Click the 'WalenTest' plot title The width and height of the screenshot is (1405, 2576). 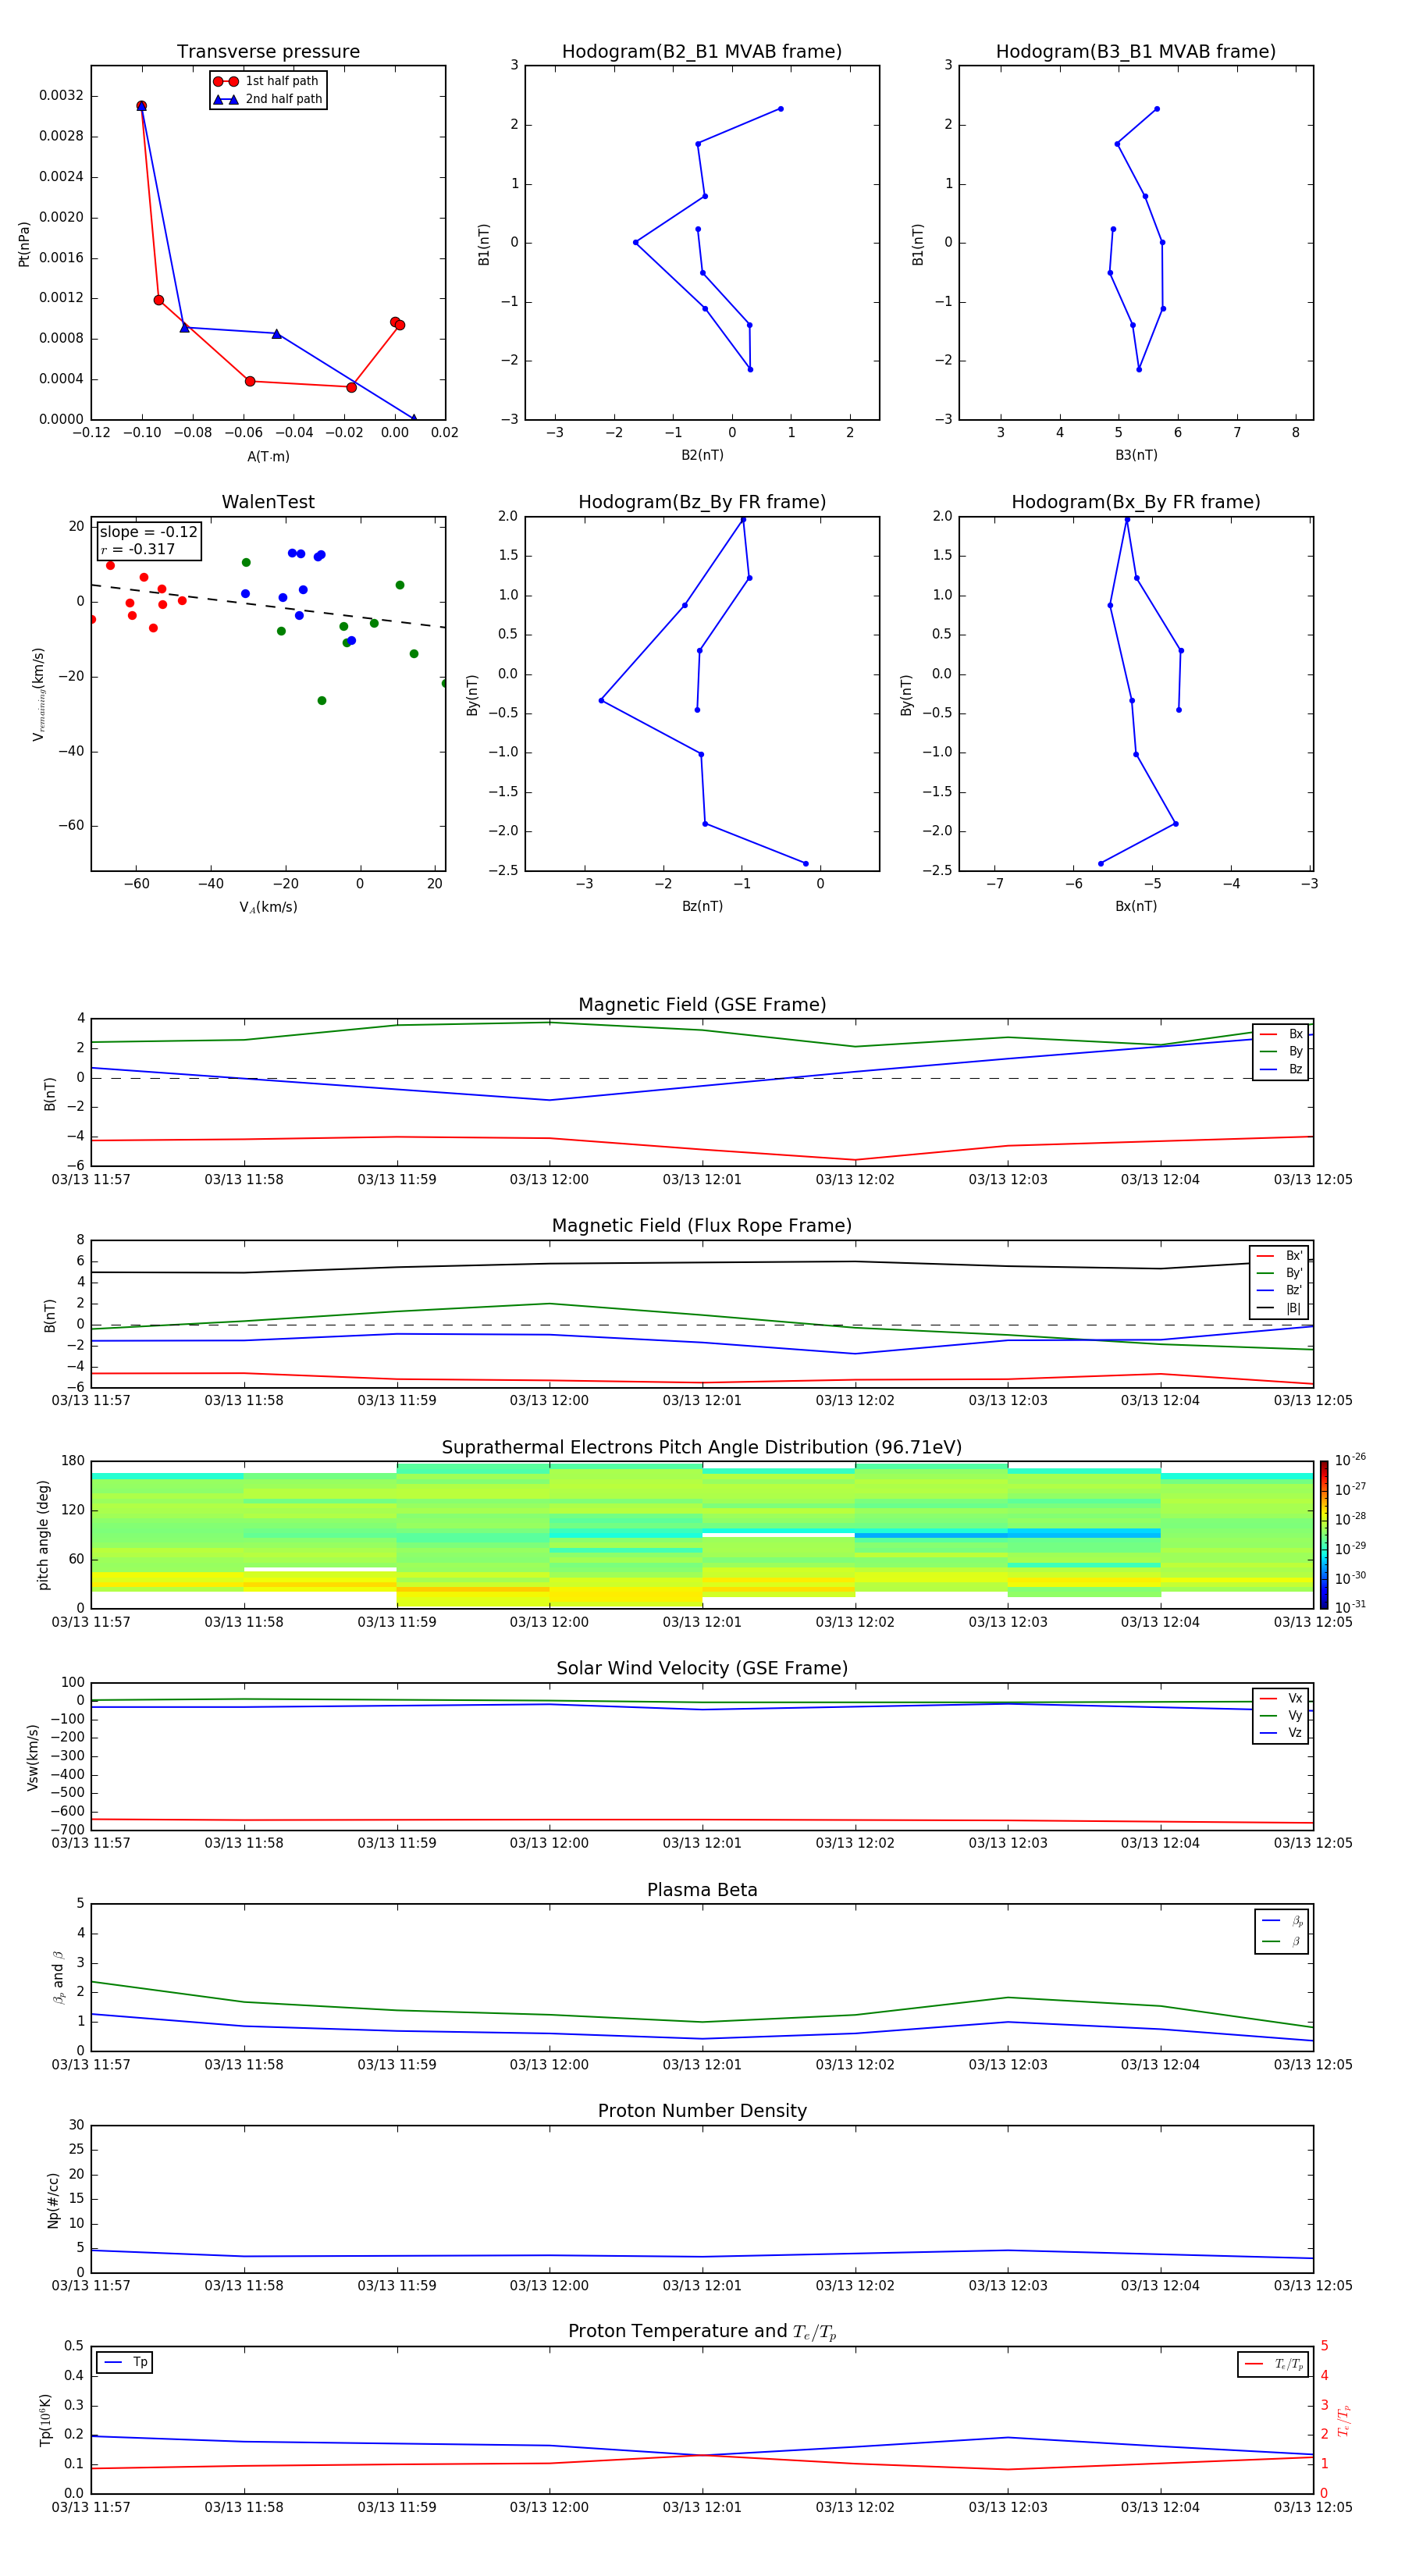point(268,502)
